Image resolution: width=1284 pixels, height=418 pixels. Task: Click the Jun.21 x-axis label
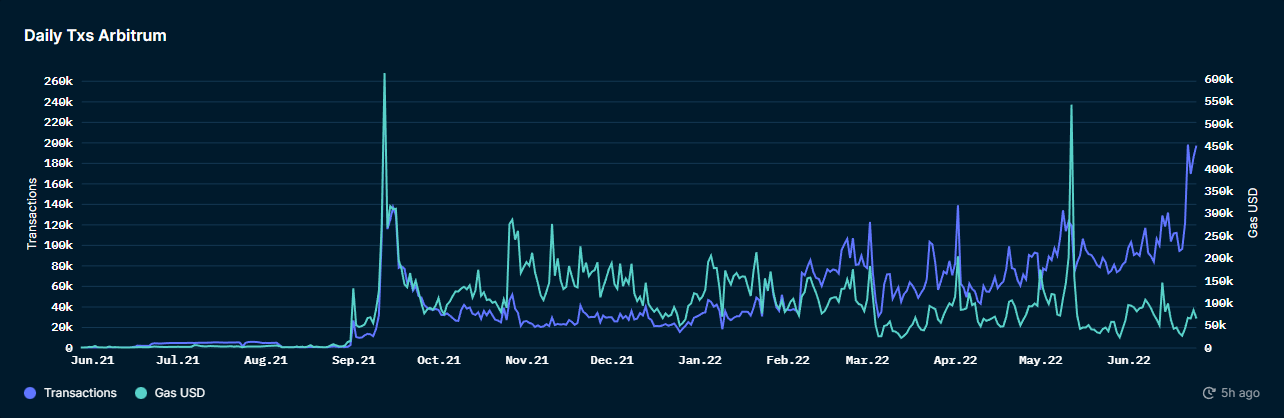(x=92, y=360)
